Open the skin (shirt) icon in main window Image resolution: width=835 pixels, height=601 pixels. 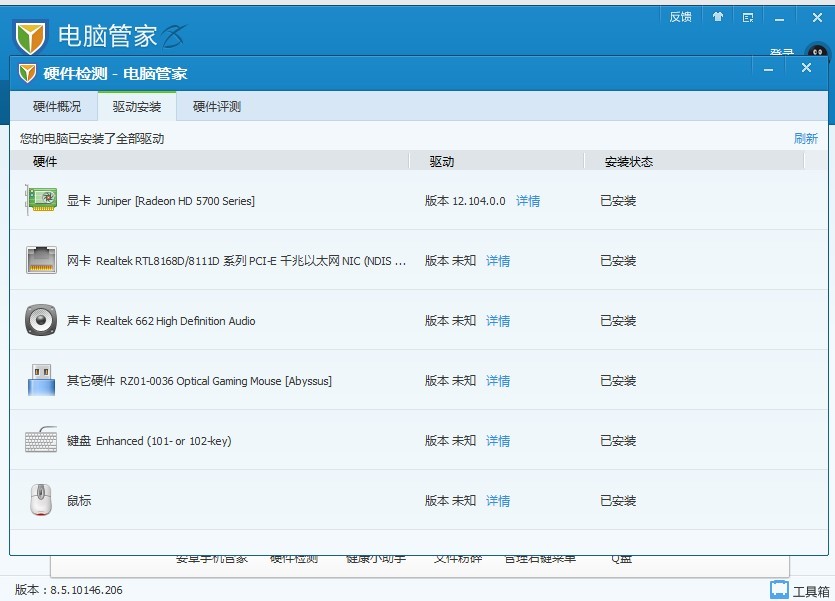tap(718, 17)
